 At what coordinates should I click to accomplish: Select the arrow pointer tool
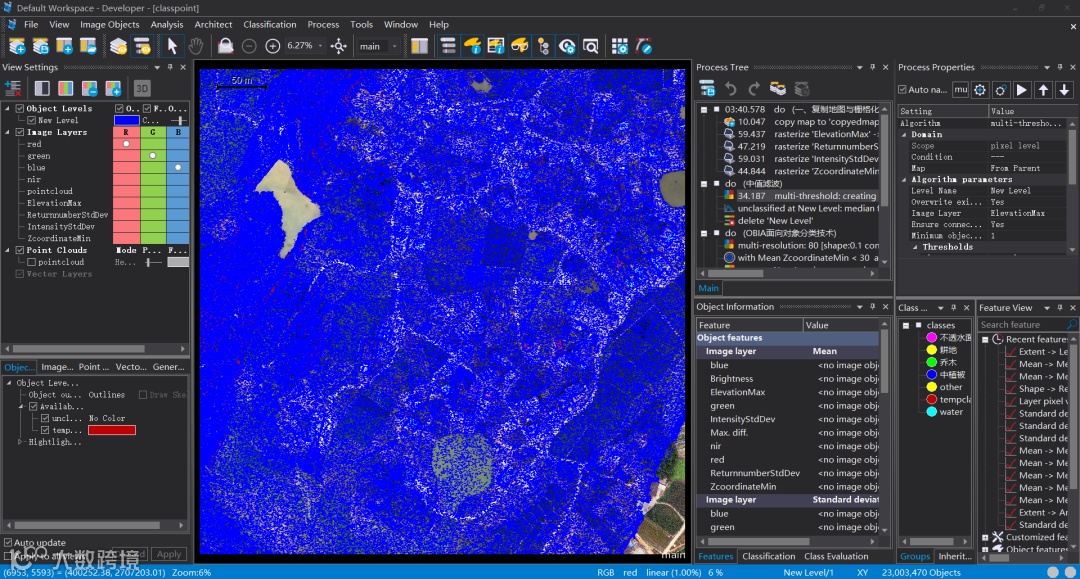172,46
